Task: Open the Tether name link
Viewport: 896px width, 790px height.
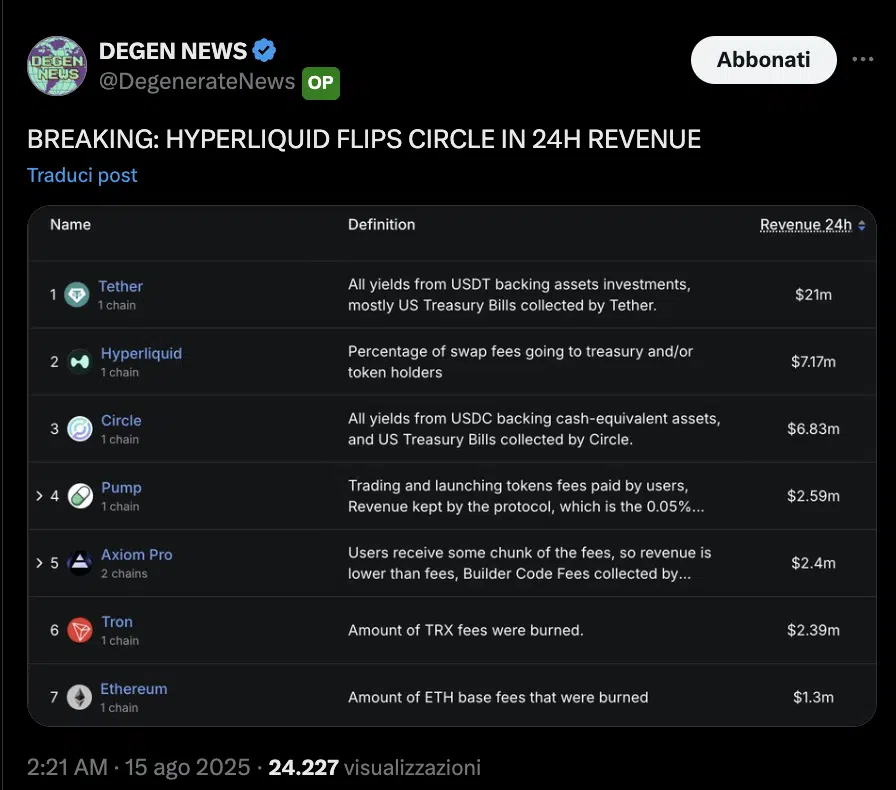Action: 121,285
